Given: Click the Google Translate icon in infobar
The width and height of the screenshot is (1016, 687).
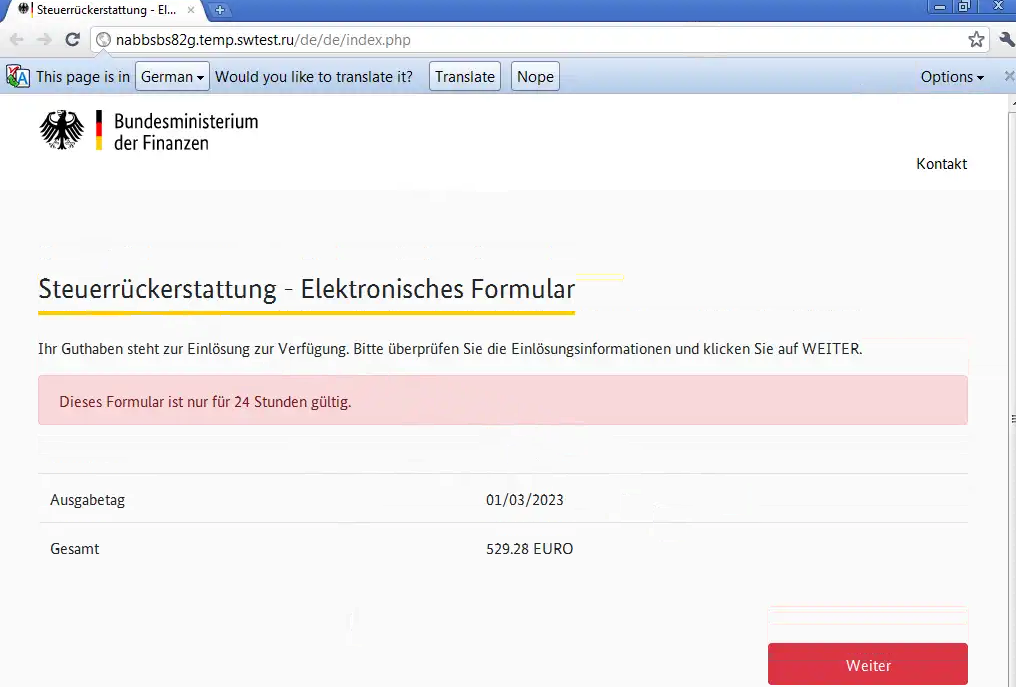Looking at the screenshot, I should (18, 77).
